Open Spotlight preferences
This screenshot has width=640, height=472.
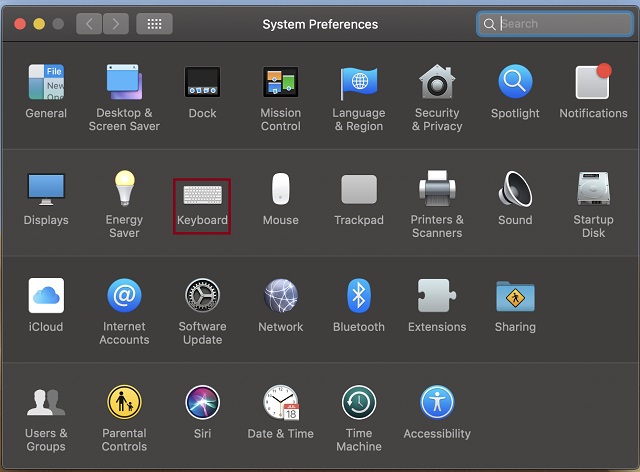pyautogui.click(x=515, y=91)
